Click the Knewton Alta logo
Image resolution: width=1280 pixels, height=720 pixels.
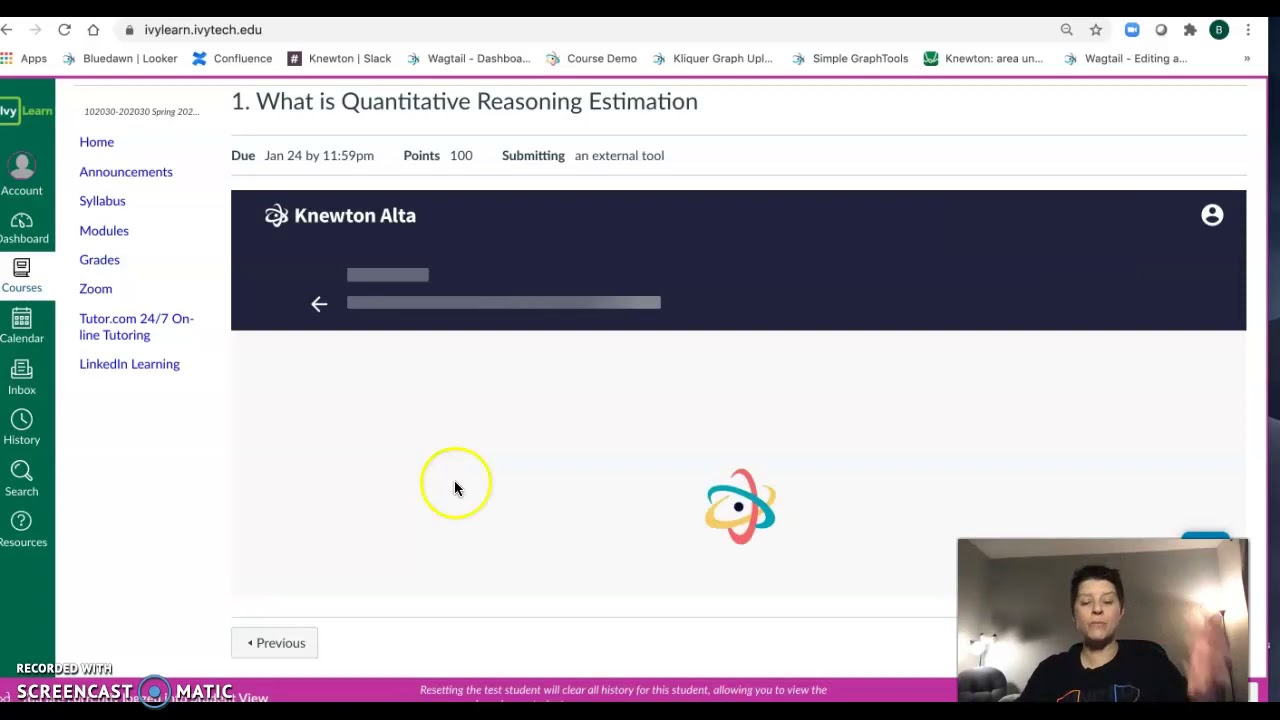(340, 216)
